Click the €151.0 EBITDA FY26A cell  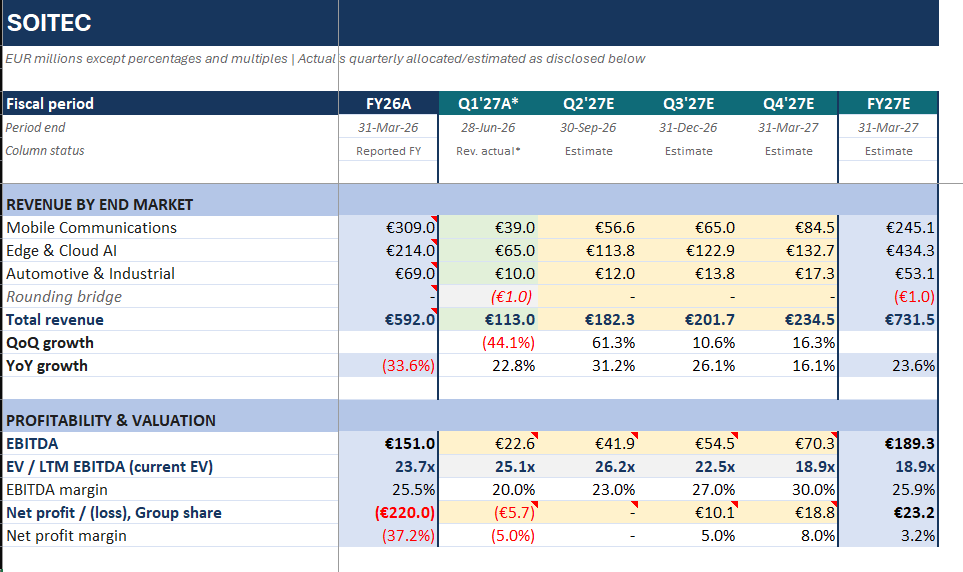pos(388,444)
